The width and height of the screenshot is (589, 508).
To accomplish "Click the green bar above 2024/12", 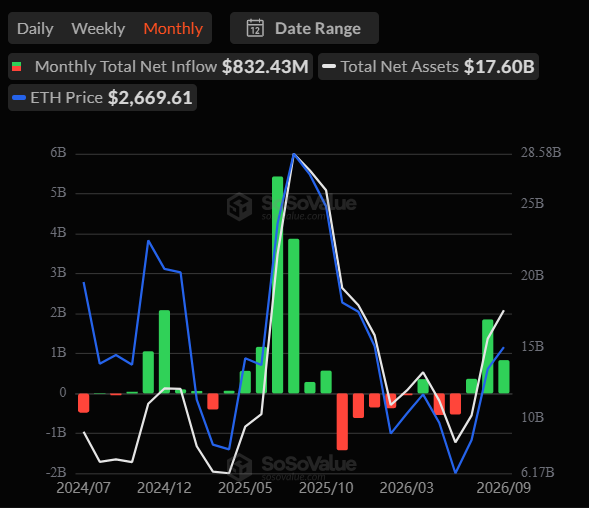I will pyautogui.click(x=165, y=352).
